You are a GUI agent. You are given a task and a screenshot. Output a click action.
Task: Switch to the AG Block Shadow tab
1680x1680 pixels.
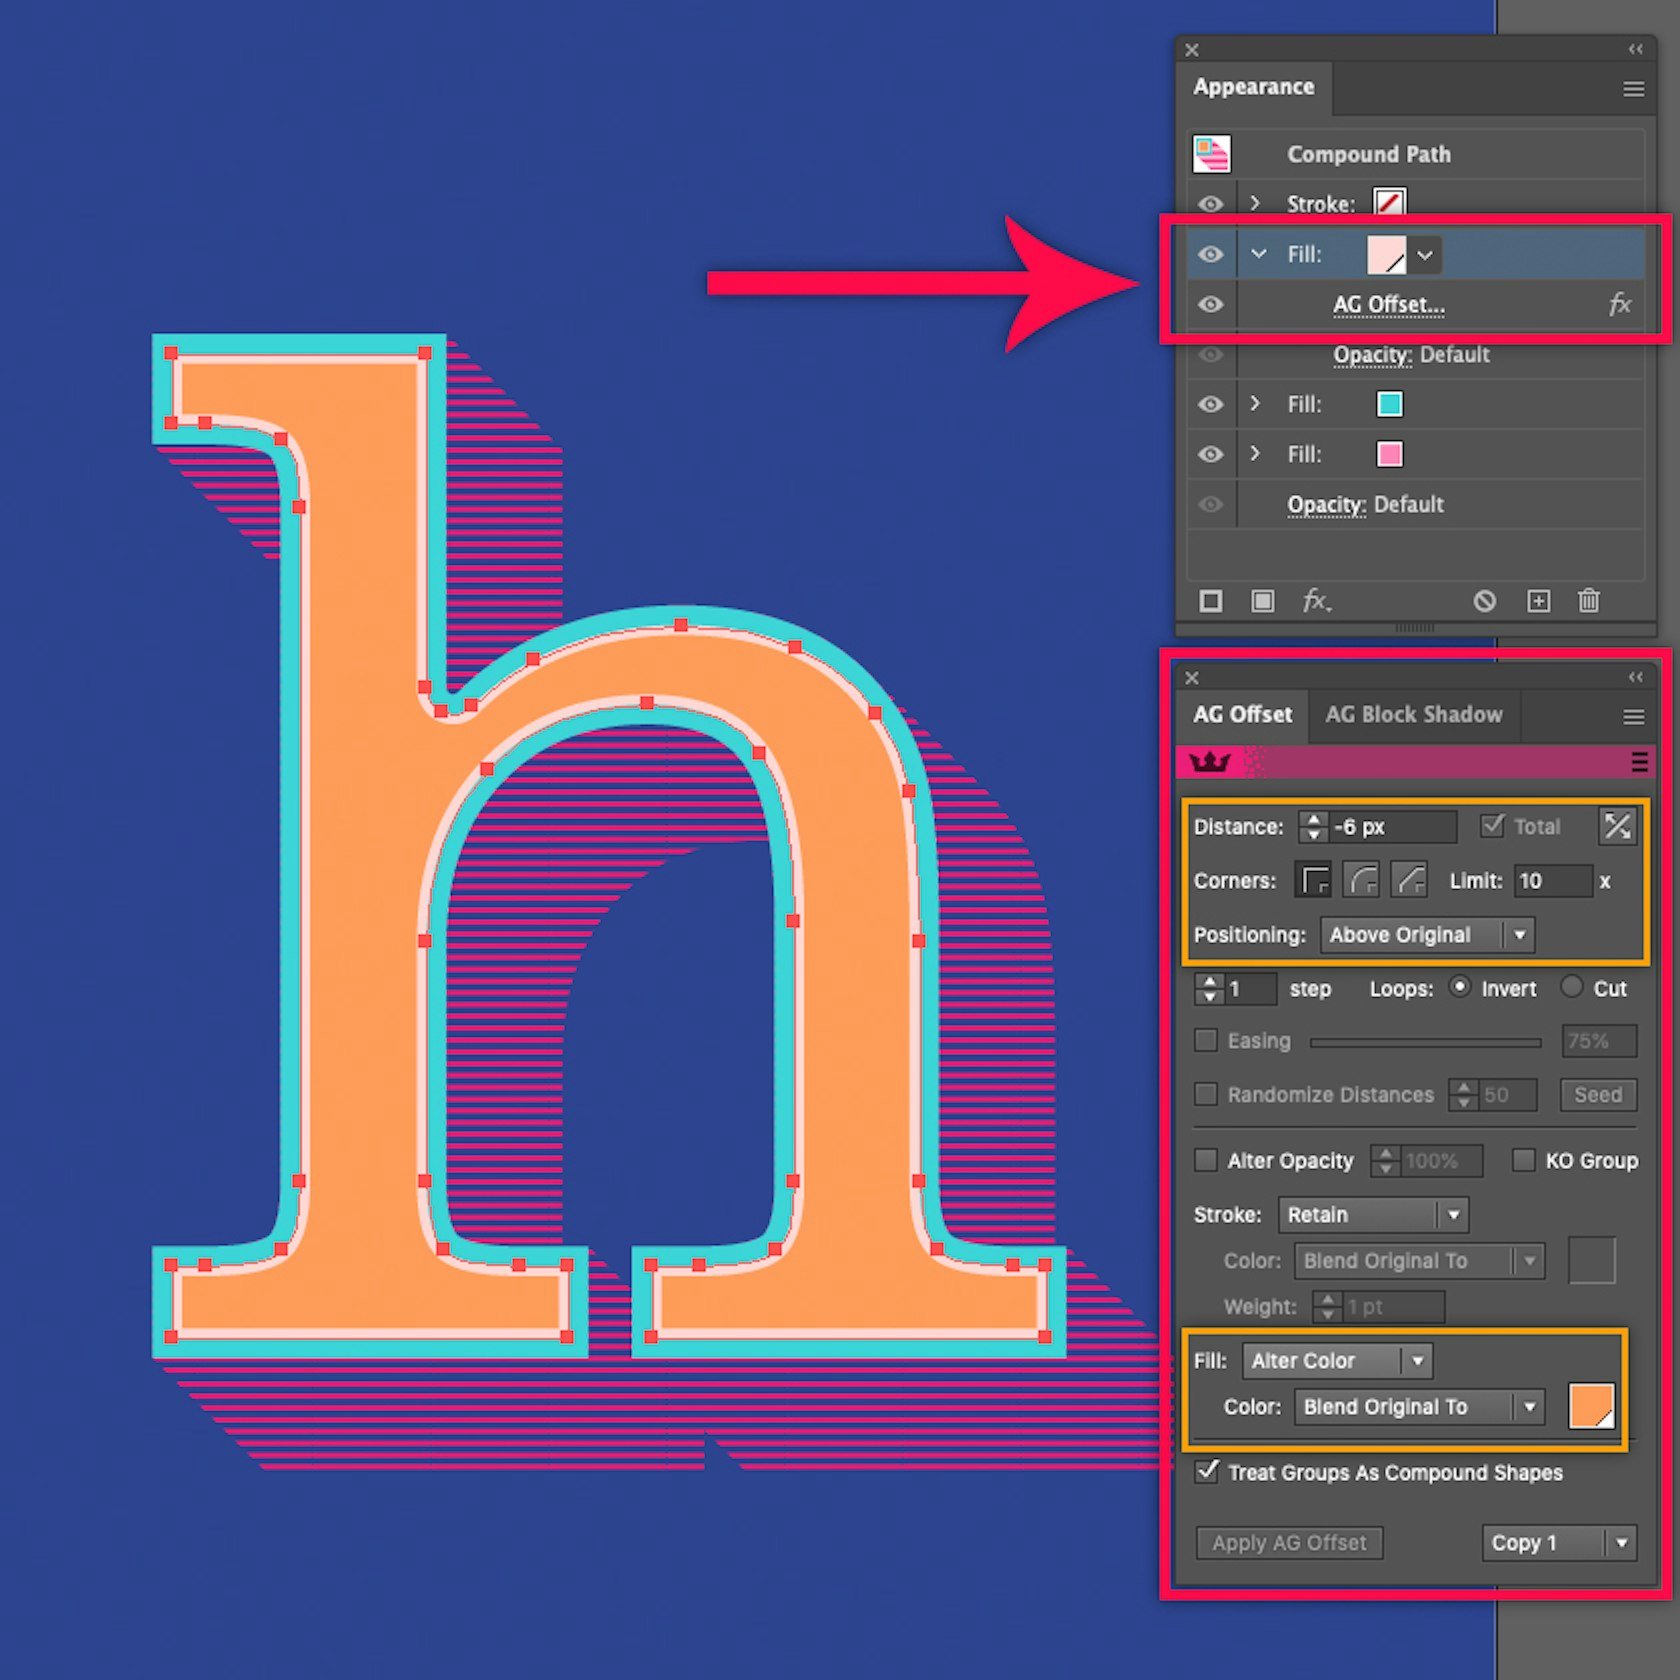click(x=1413, y=714)
